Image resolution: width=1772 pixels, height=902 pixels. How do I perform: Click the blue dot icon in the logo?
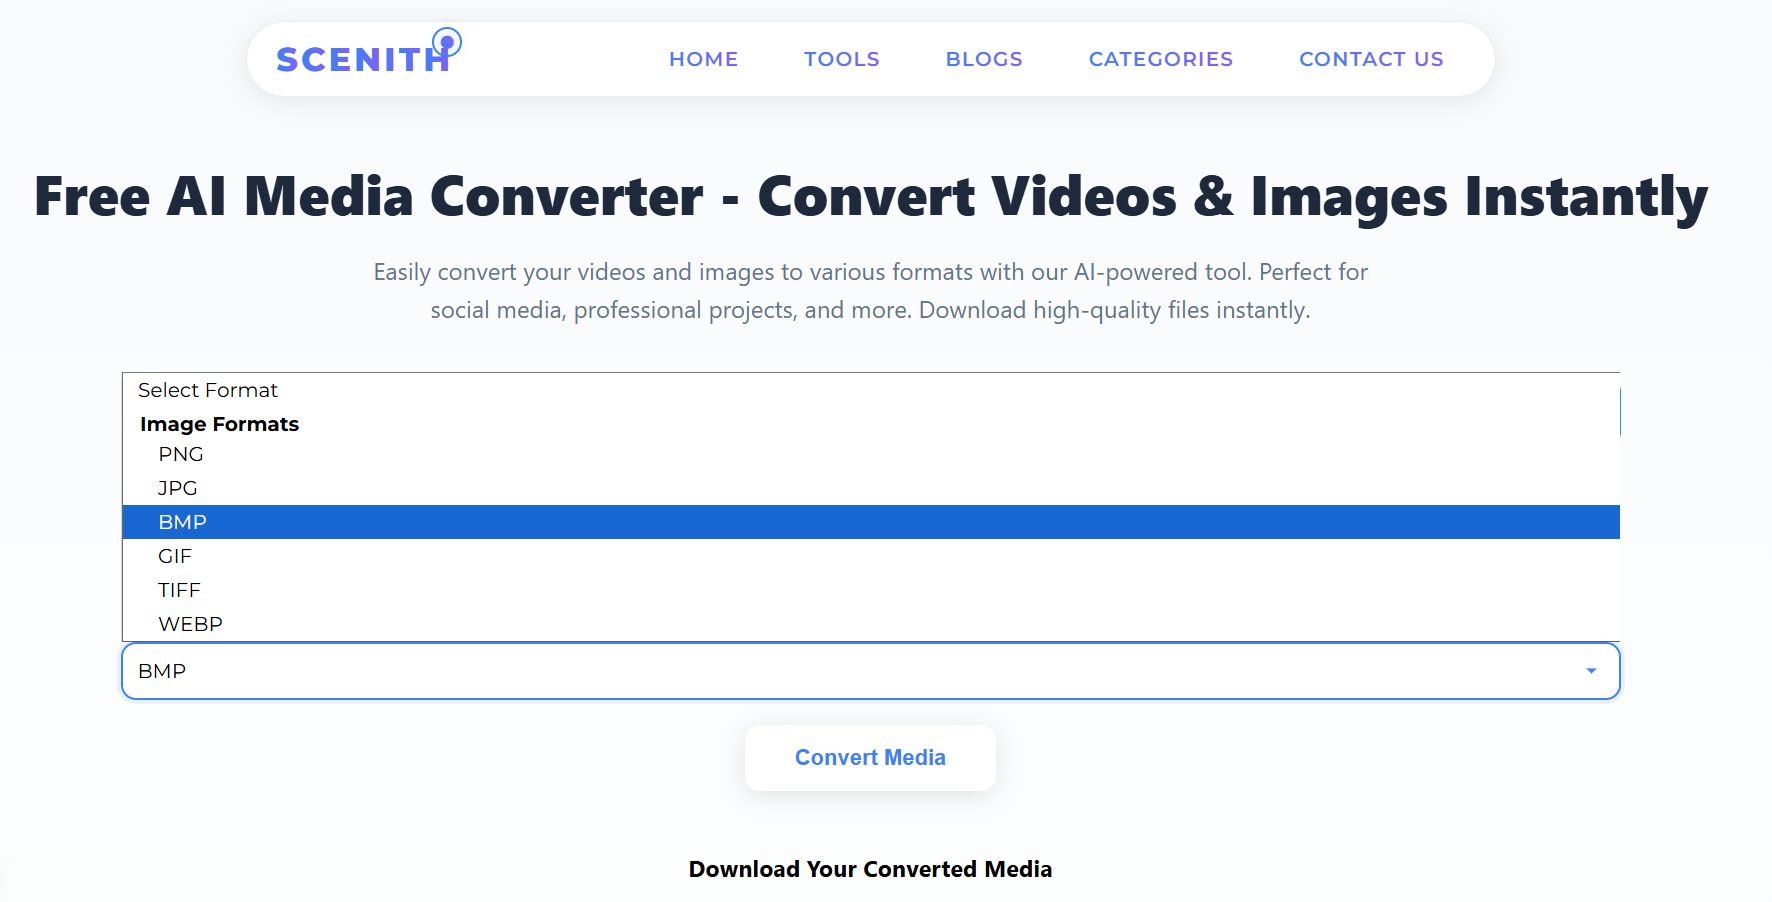coord(447,42)
